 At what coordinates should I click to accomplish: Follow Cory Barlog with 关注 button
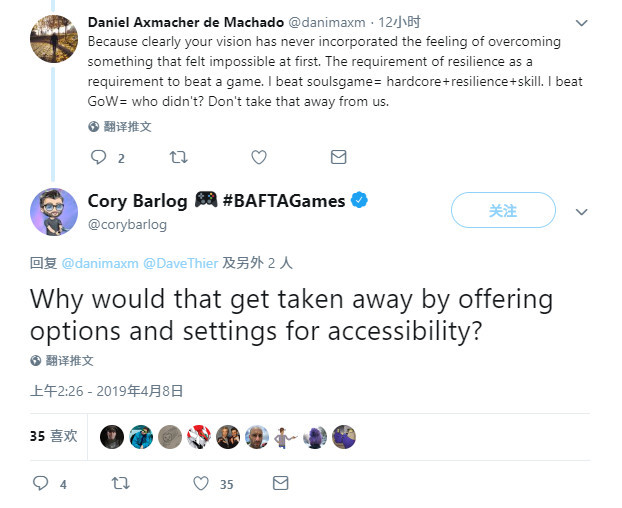(502, 211)
